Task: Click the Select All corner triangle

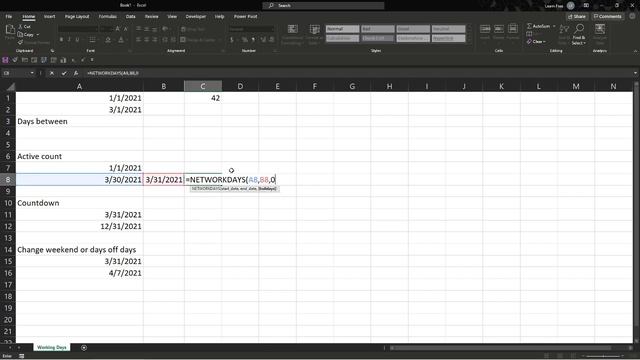Action: click(10, 86)
